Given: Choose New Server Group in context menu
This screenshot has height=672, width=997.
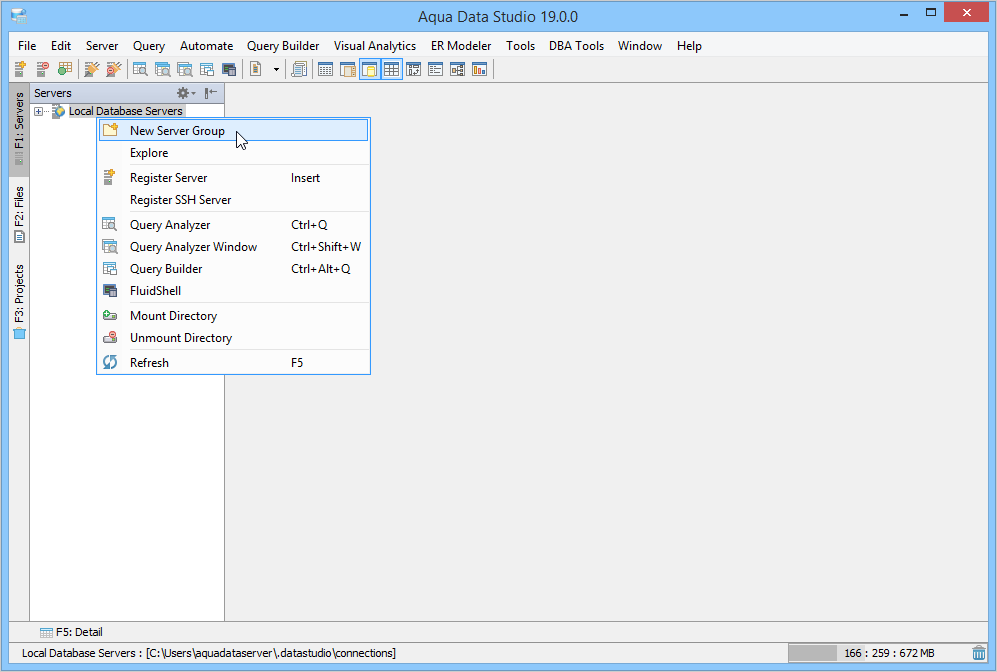Looking at the screenshot, I should (233, 130).
